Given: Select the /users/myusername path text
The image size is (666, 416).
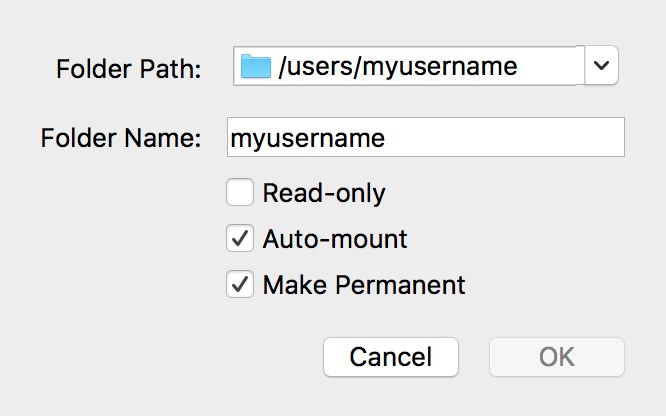Looking at the screenshot, I should 398,67.
